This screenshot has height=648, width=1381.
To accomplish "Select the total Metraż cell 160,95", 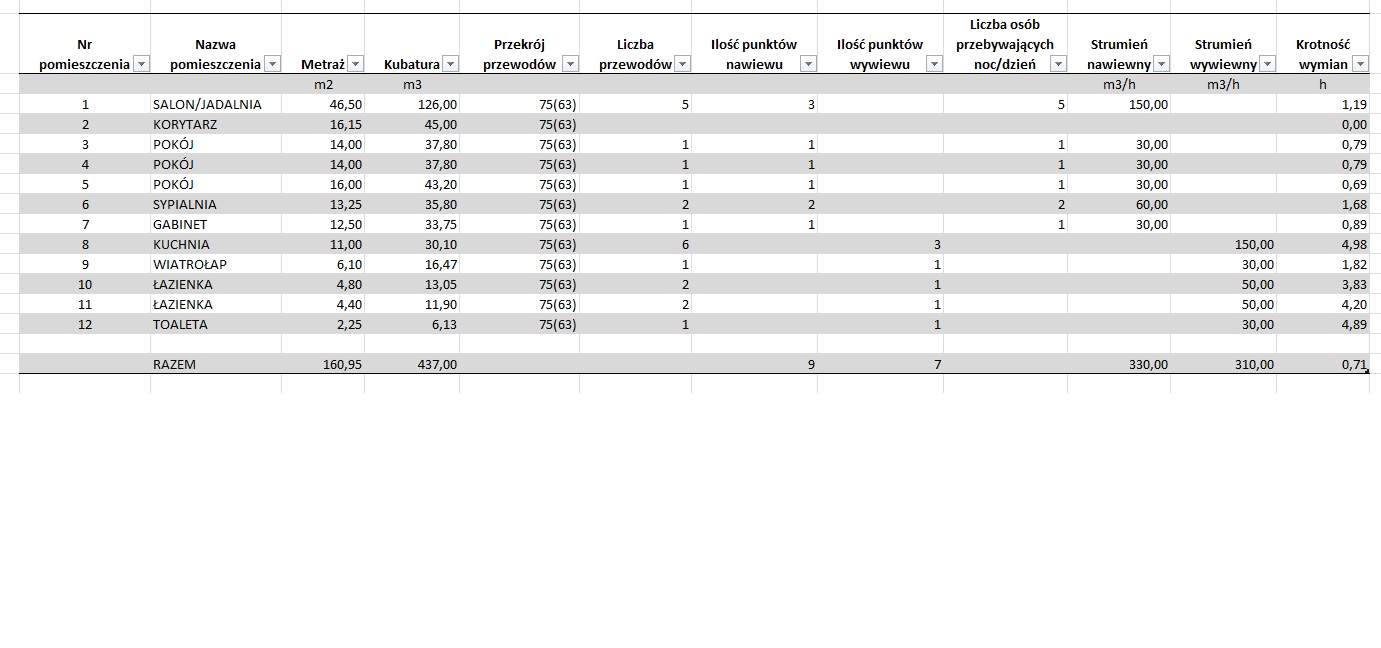I will pos(338,365).
